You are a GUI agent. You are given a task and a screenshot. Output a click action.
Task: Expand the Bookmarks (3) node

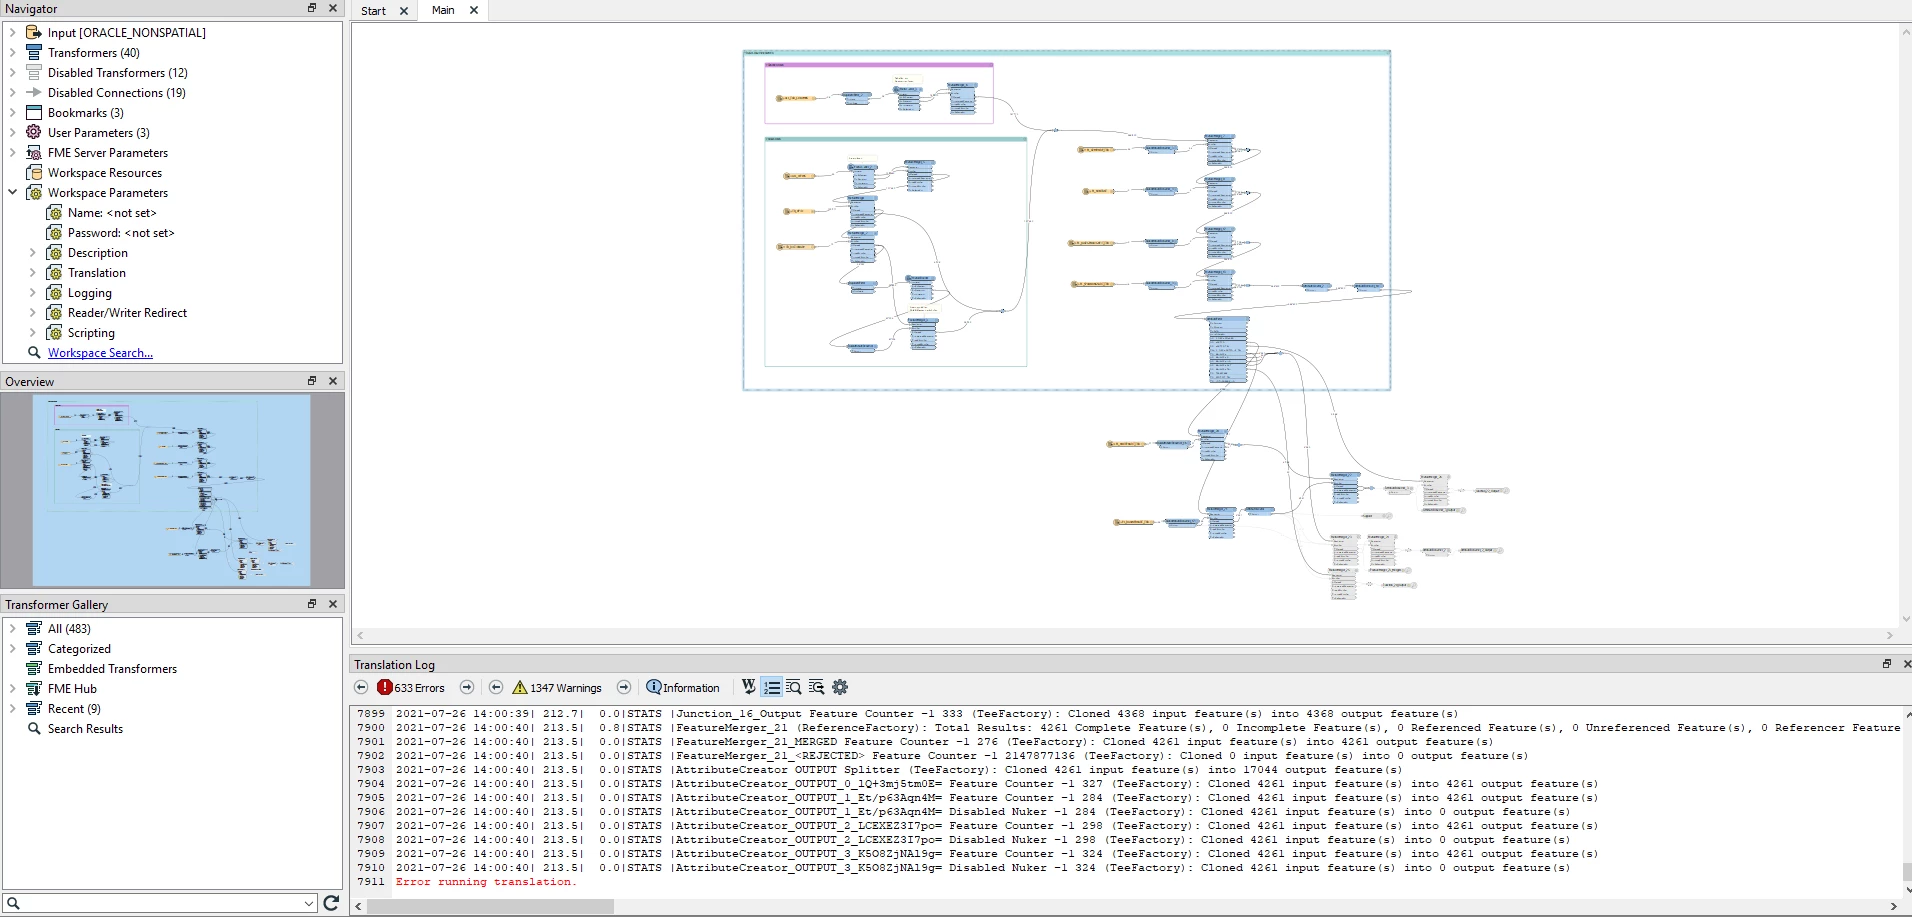pos(12,112)
